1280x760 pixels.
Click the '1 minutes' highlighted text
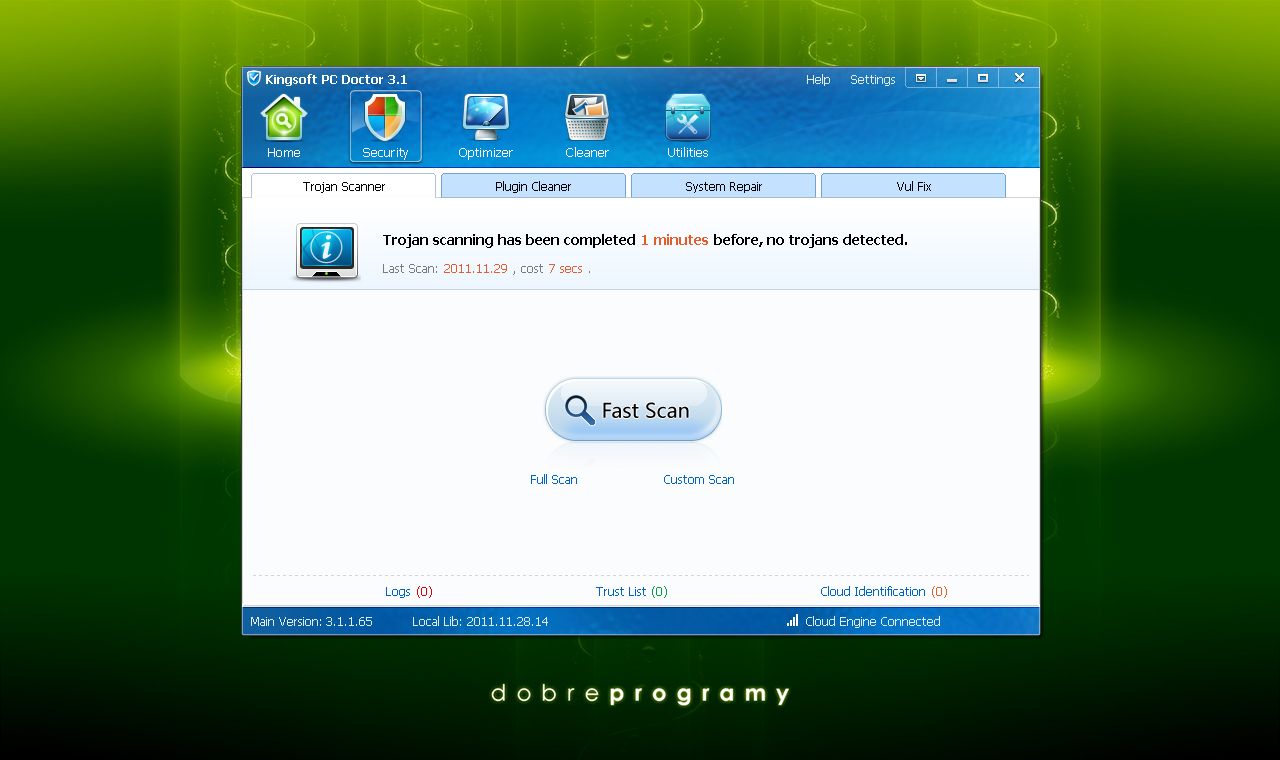pos(674,240)
